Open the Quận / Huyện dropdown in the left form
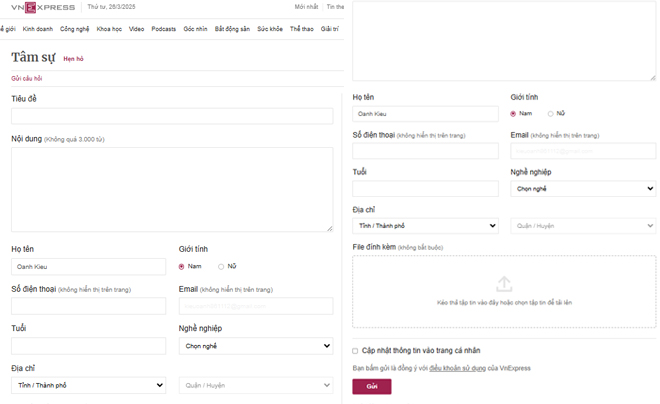The width and height of the screenshot is (660, 404). point(256,385)
